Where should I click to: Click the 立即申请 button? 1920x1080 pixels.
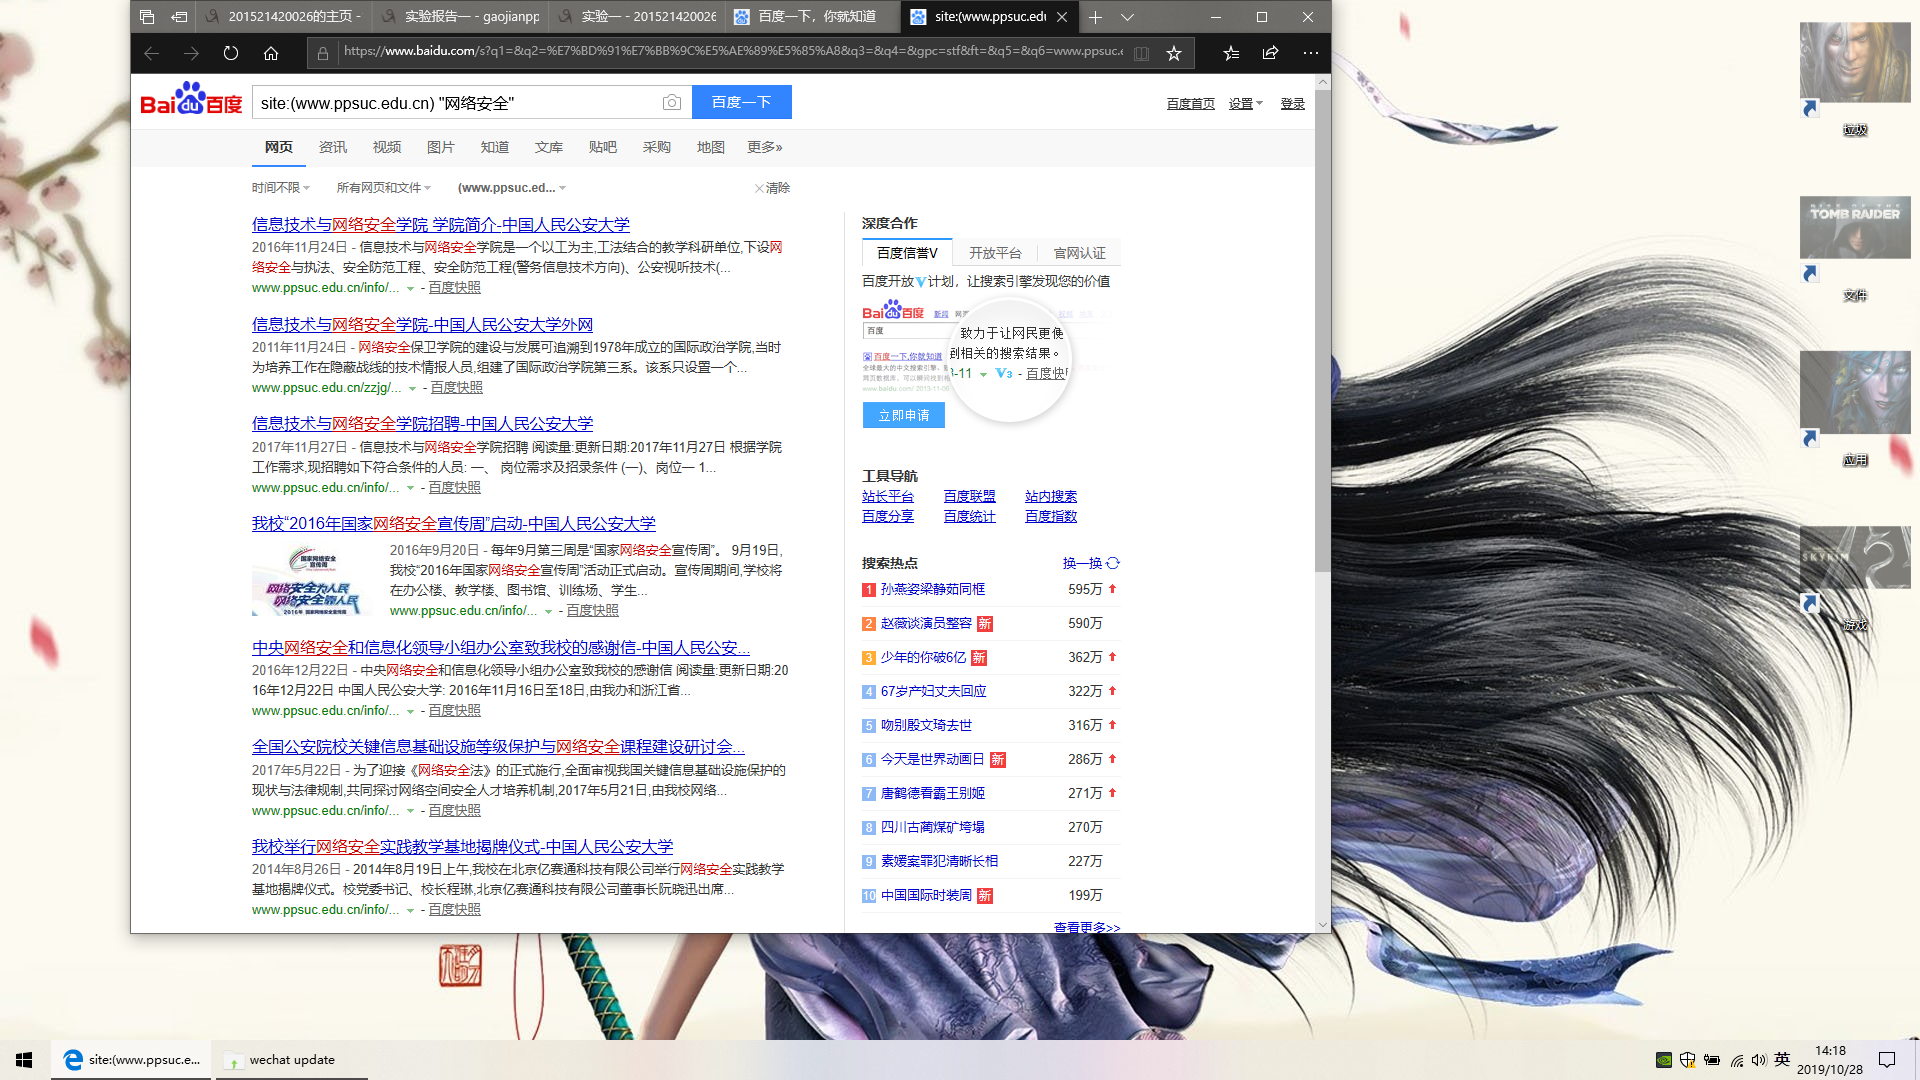[x=903, y=415]
